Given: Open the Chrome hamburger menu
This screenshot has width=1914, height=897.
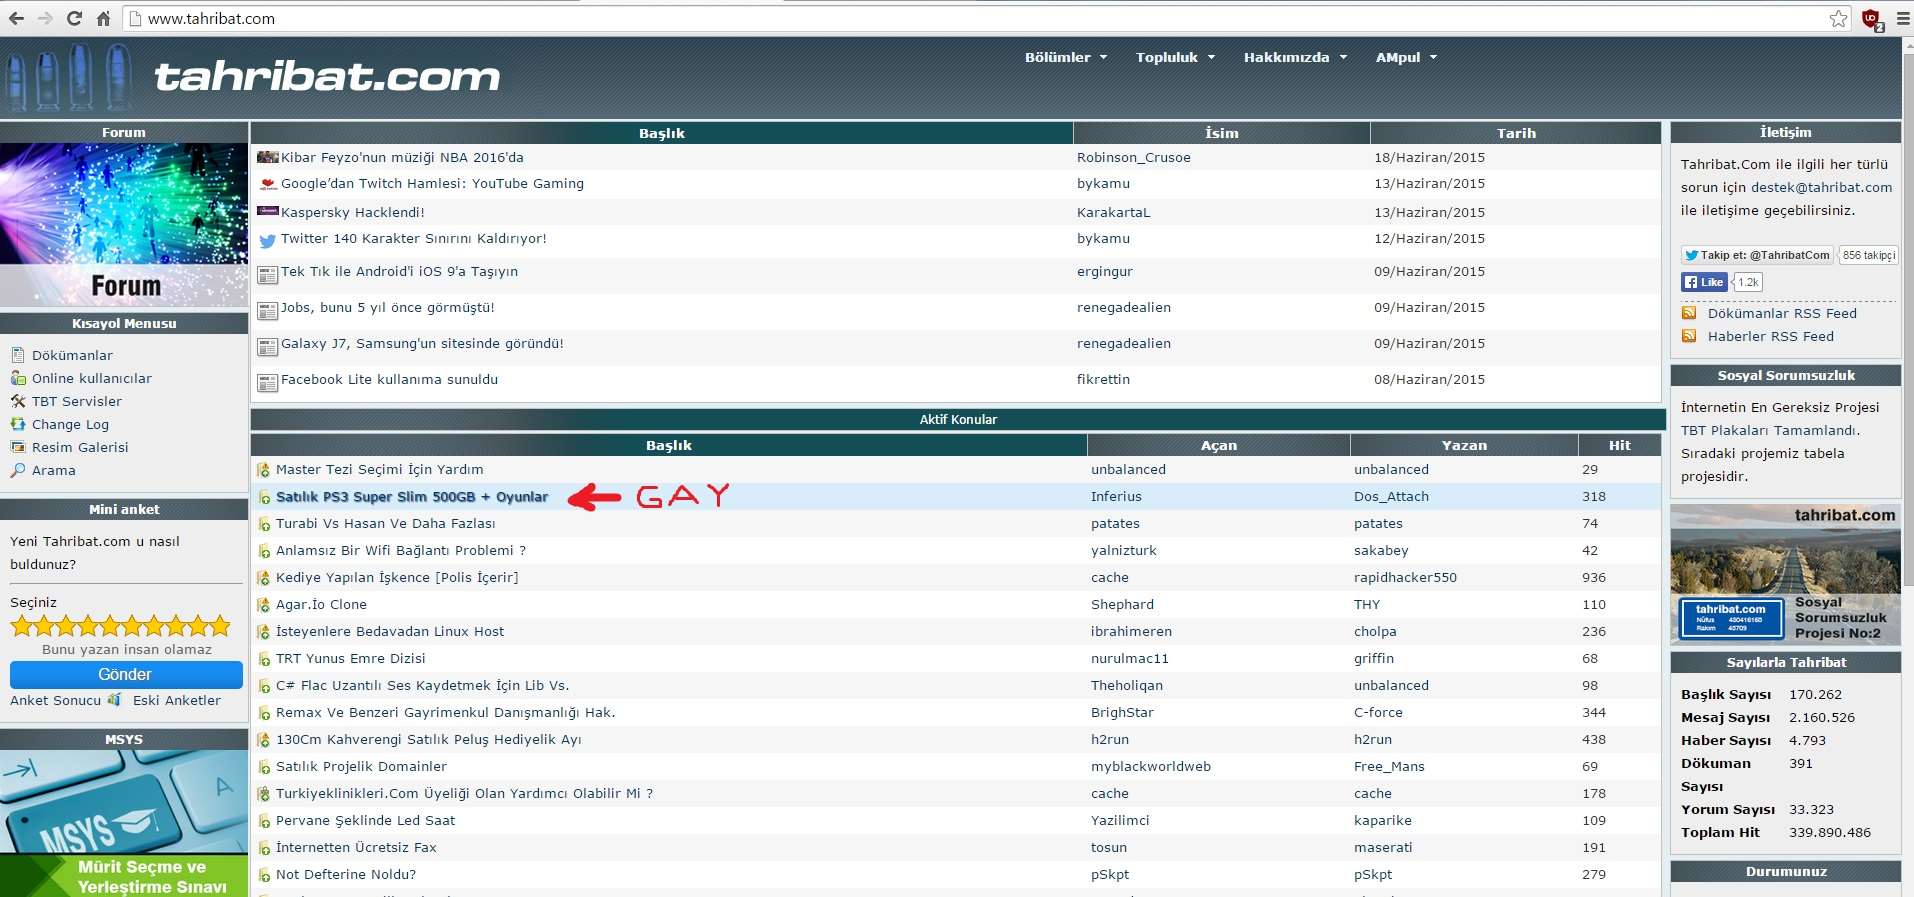Looking at the screenshot, I should click(1902, 18).
